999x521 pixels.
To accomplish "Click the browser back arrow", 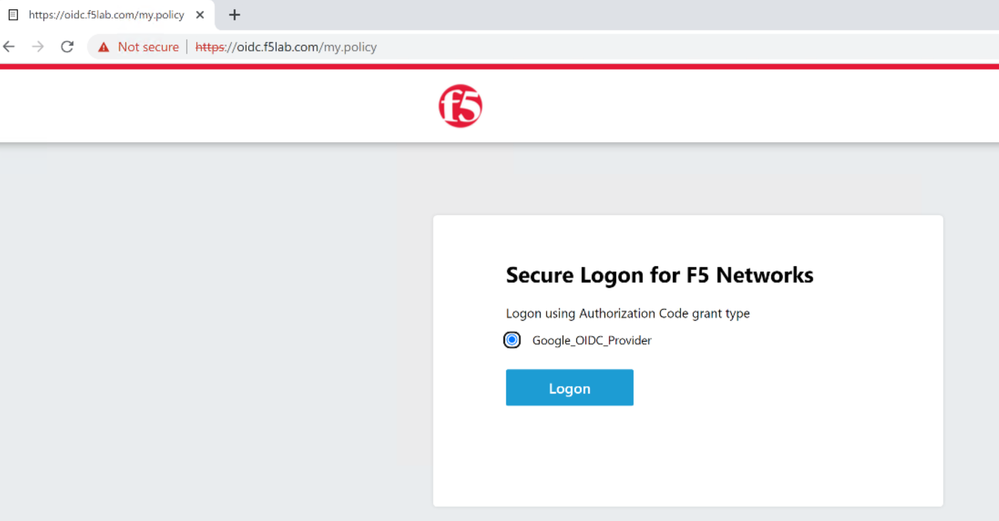I will coord(10,47).
